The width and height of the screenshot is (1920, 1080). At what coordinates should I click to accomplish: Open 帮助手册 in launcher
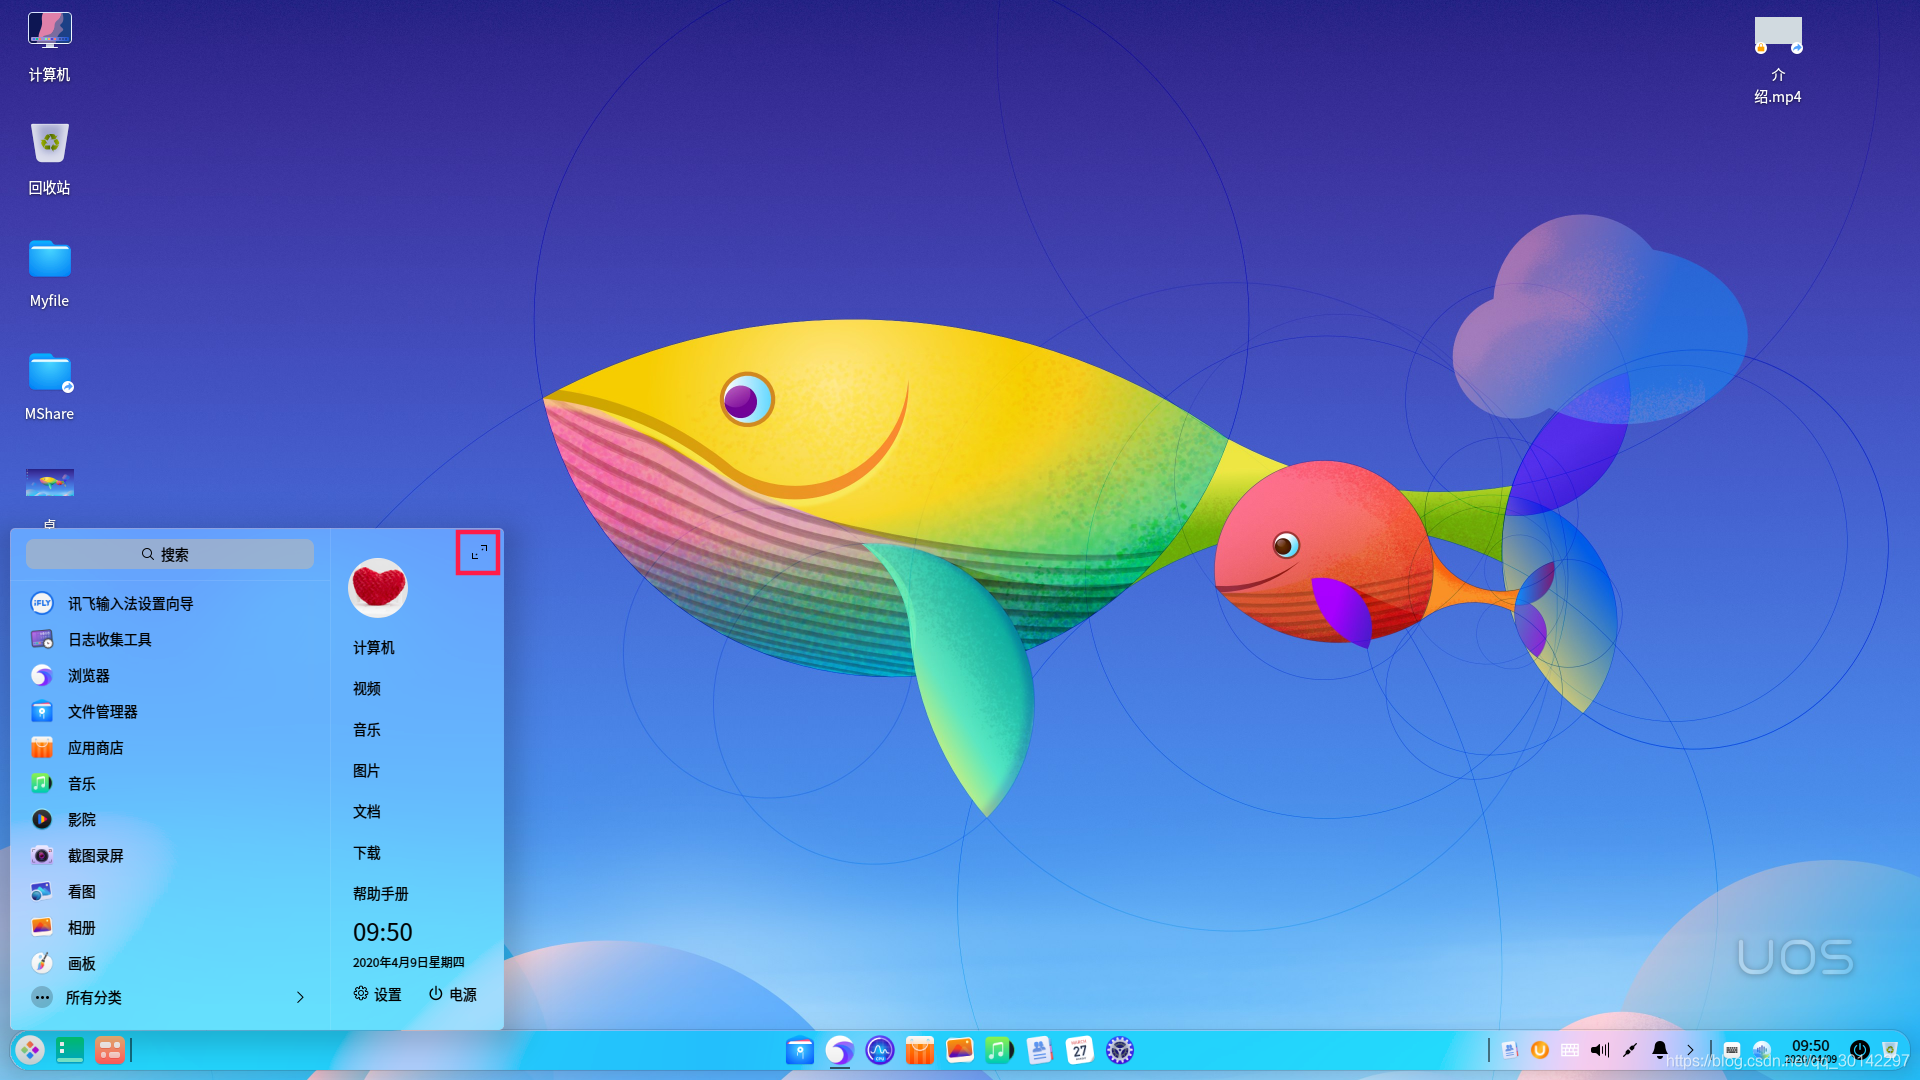click(381, 893)
